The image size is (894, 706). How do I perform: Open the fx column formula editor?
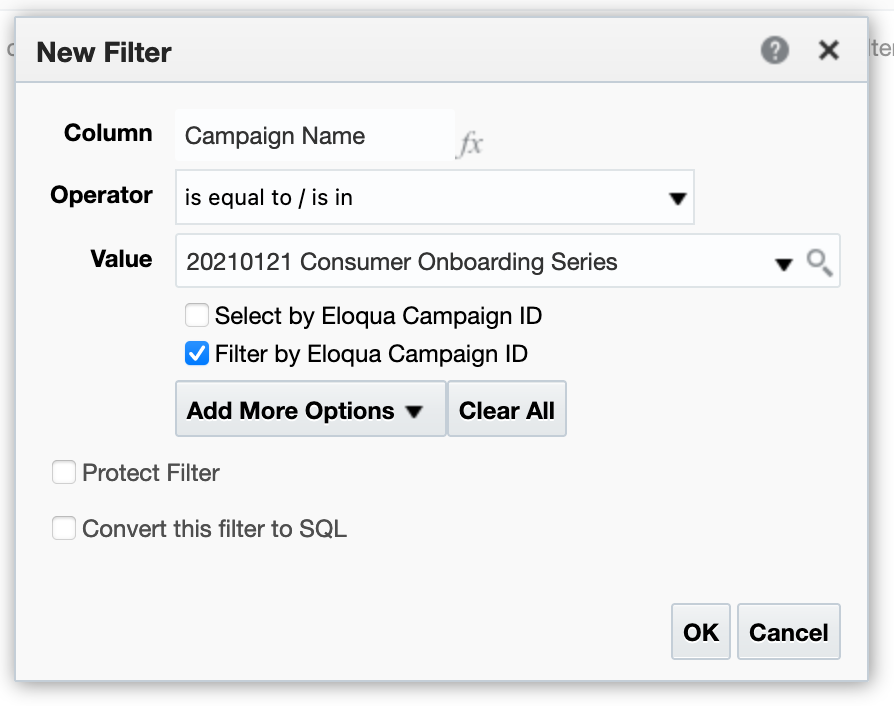pyautogui.click(x=471, y=143)
